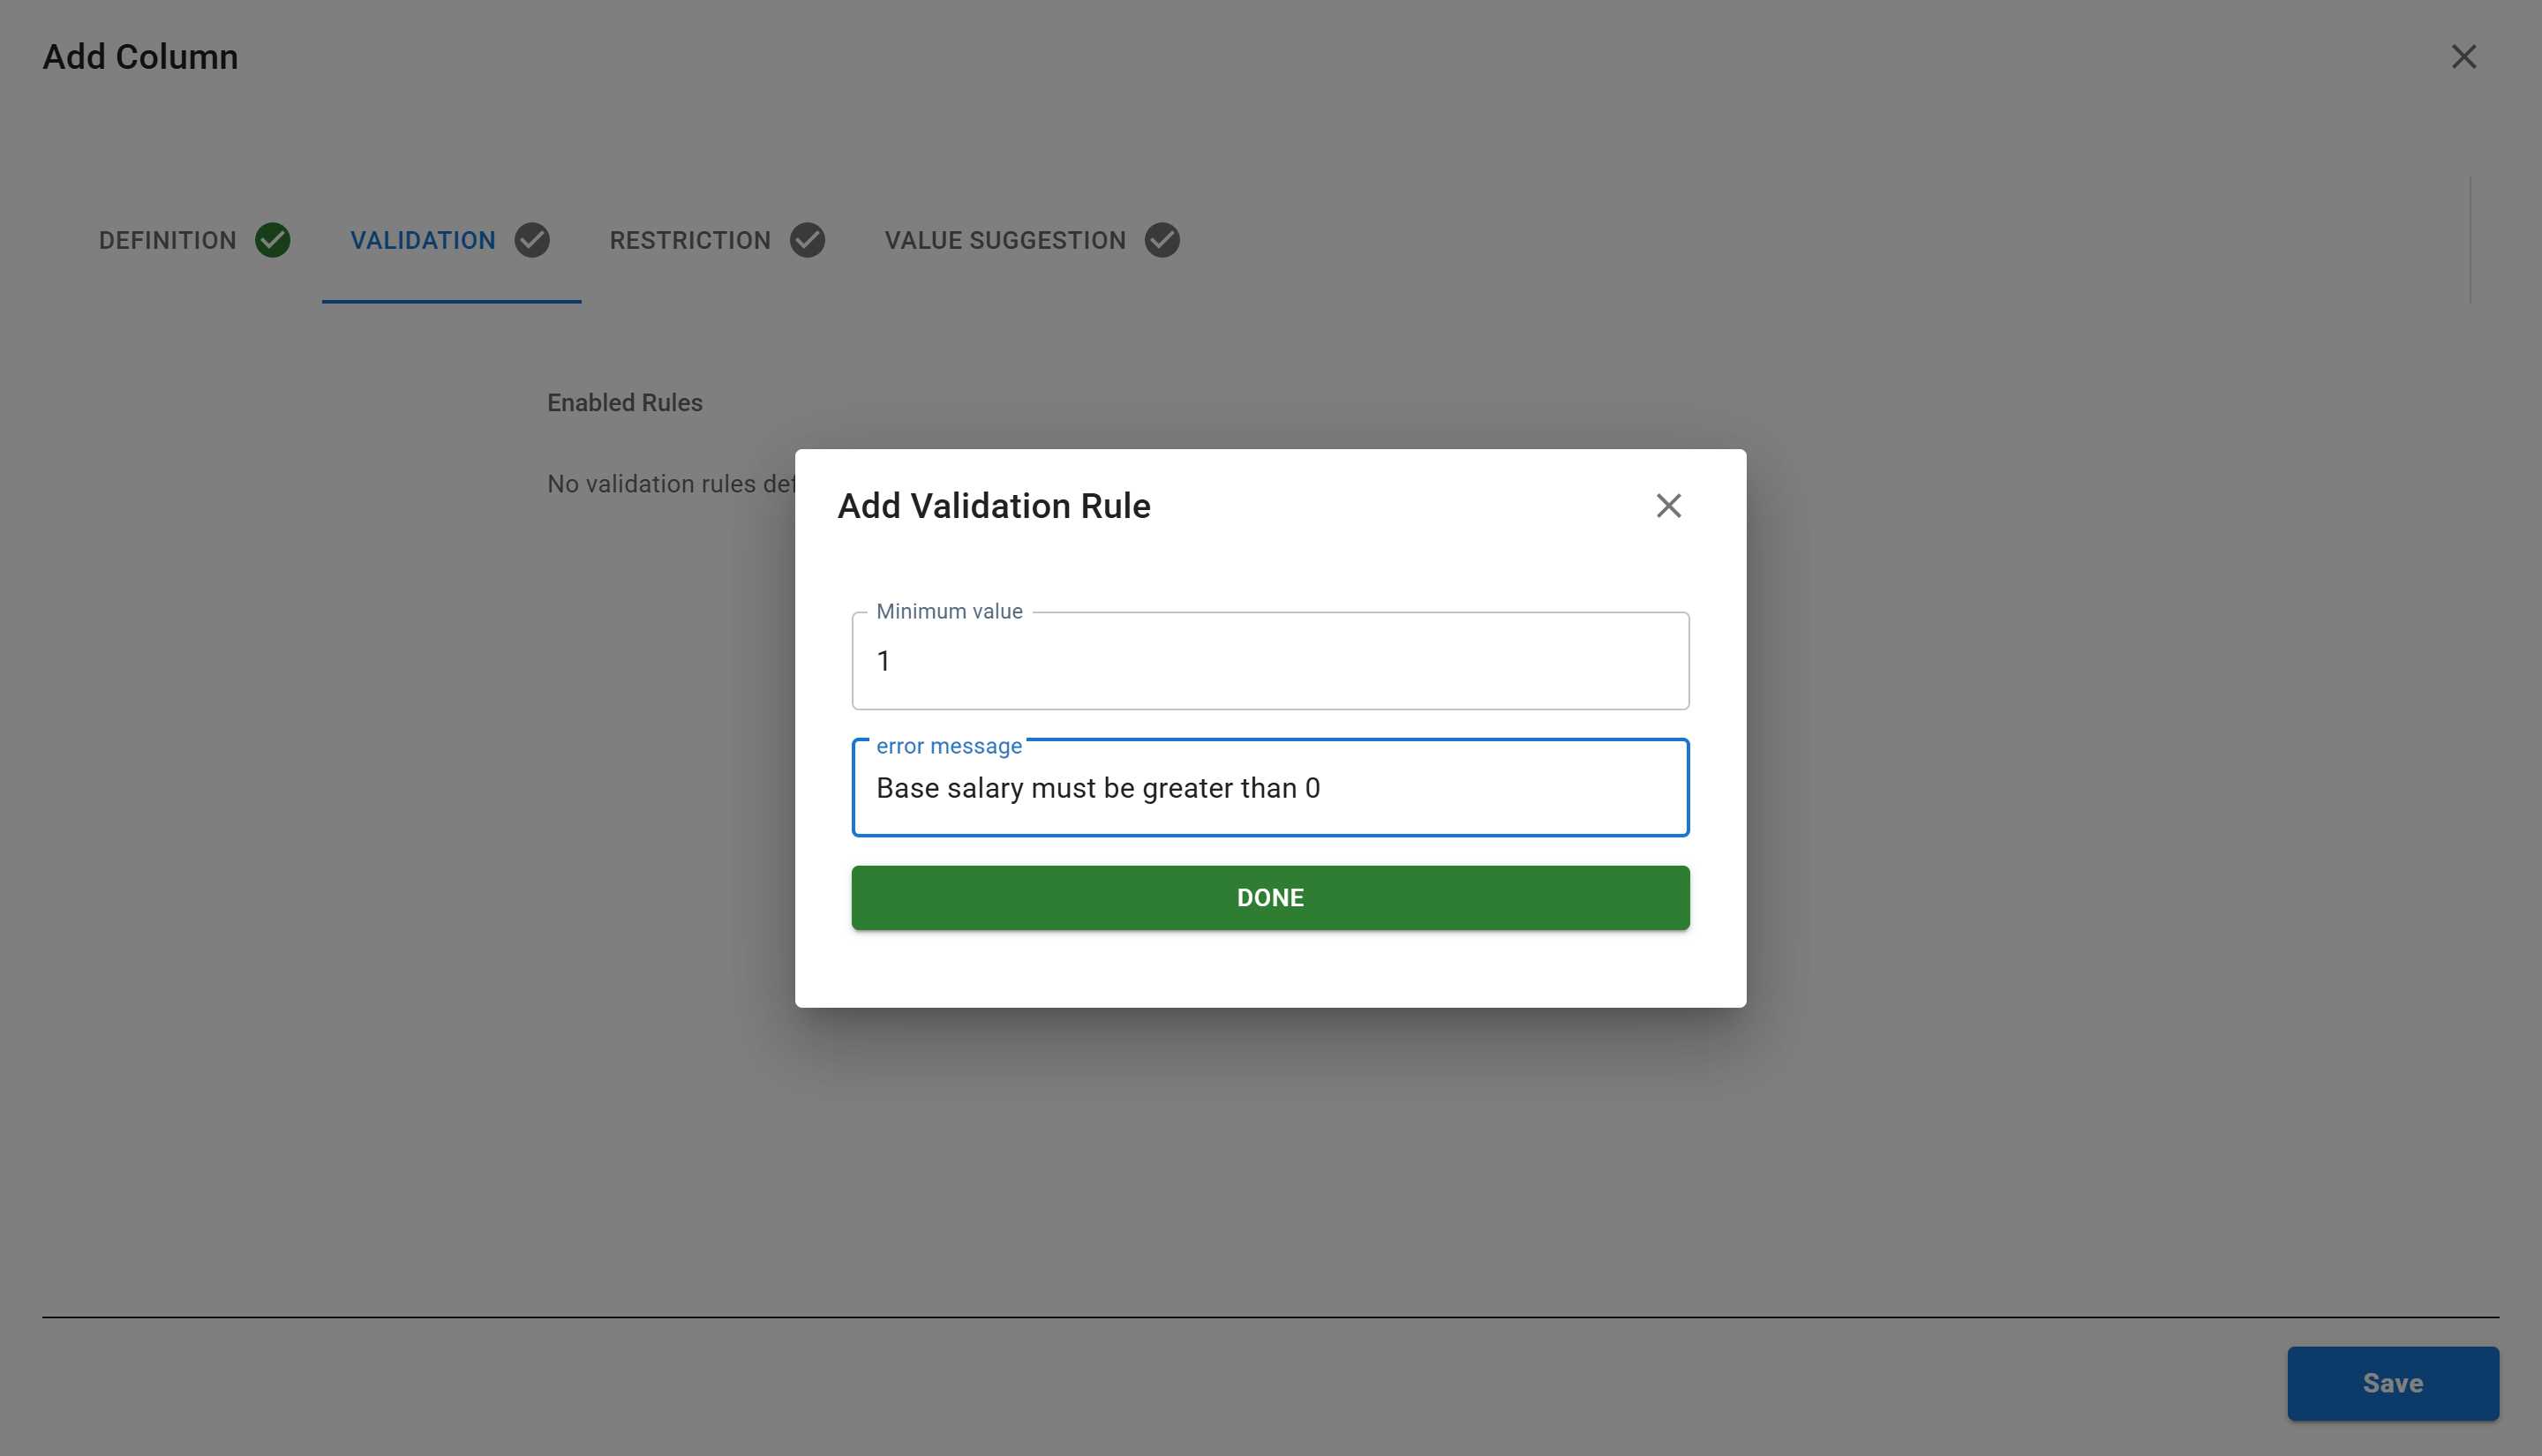Click the checkmark next to Value Suggestion
This screenshot has width=2542, height=1456.
coord(1161,240)
